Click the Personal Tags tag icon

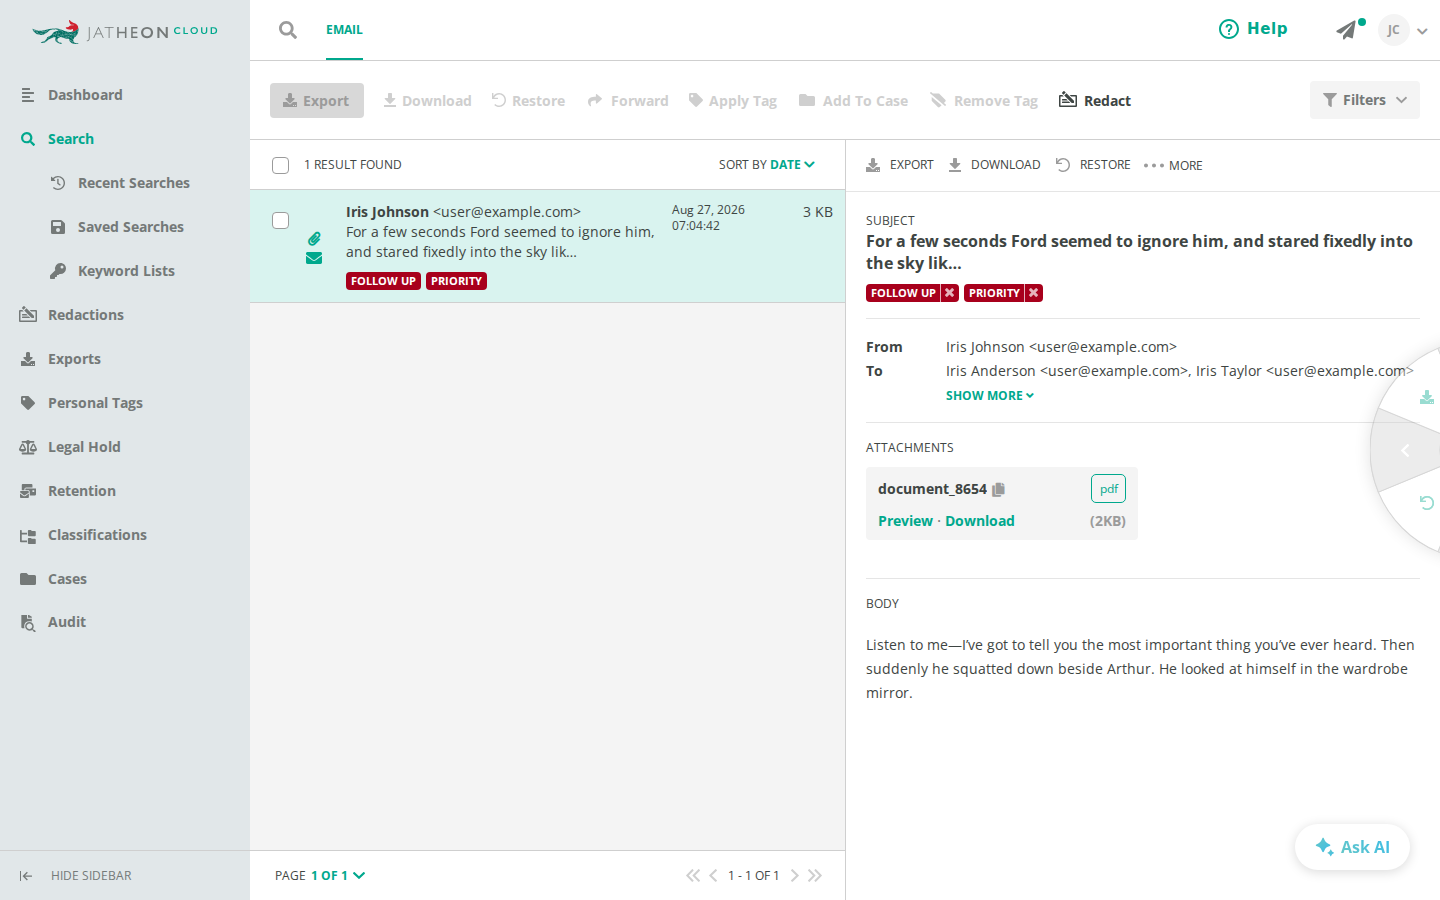28,403
